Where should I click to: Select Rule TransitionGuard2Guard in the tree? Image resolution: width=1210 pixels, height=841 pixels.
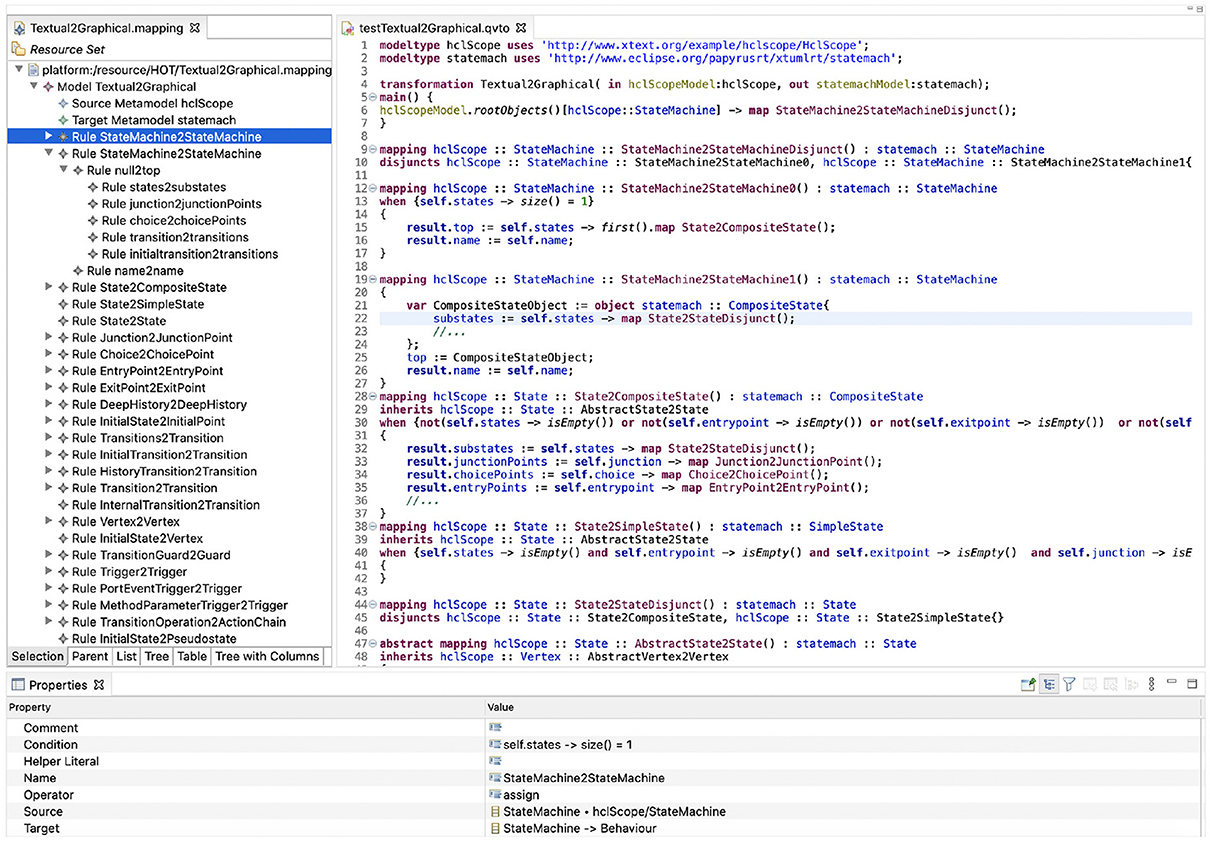click(x=151, y=555)
